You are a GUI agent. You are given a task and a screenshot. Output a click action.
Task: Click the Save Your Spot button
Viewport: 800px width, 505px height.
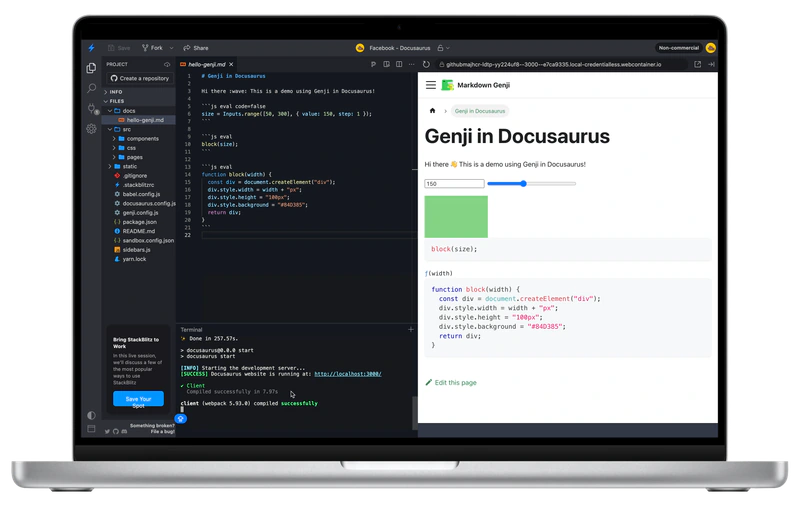pyautogui.click(x=138, y=399)
